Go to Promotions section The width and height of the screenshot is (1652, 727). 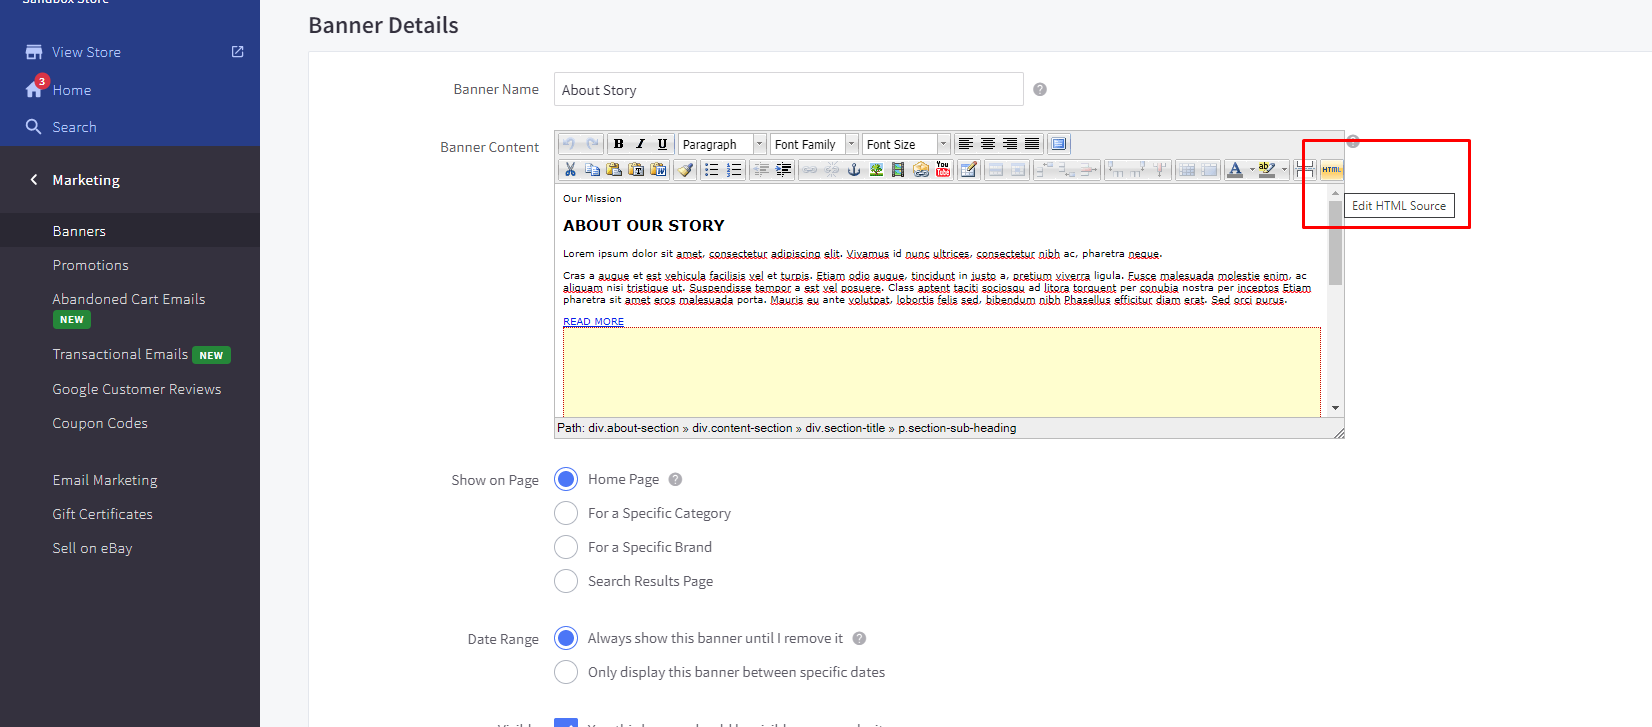point(91,265)
